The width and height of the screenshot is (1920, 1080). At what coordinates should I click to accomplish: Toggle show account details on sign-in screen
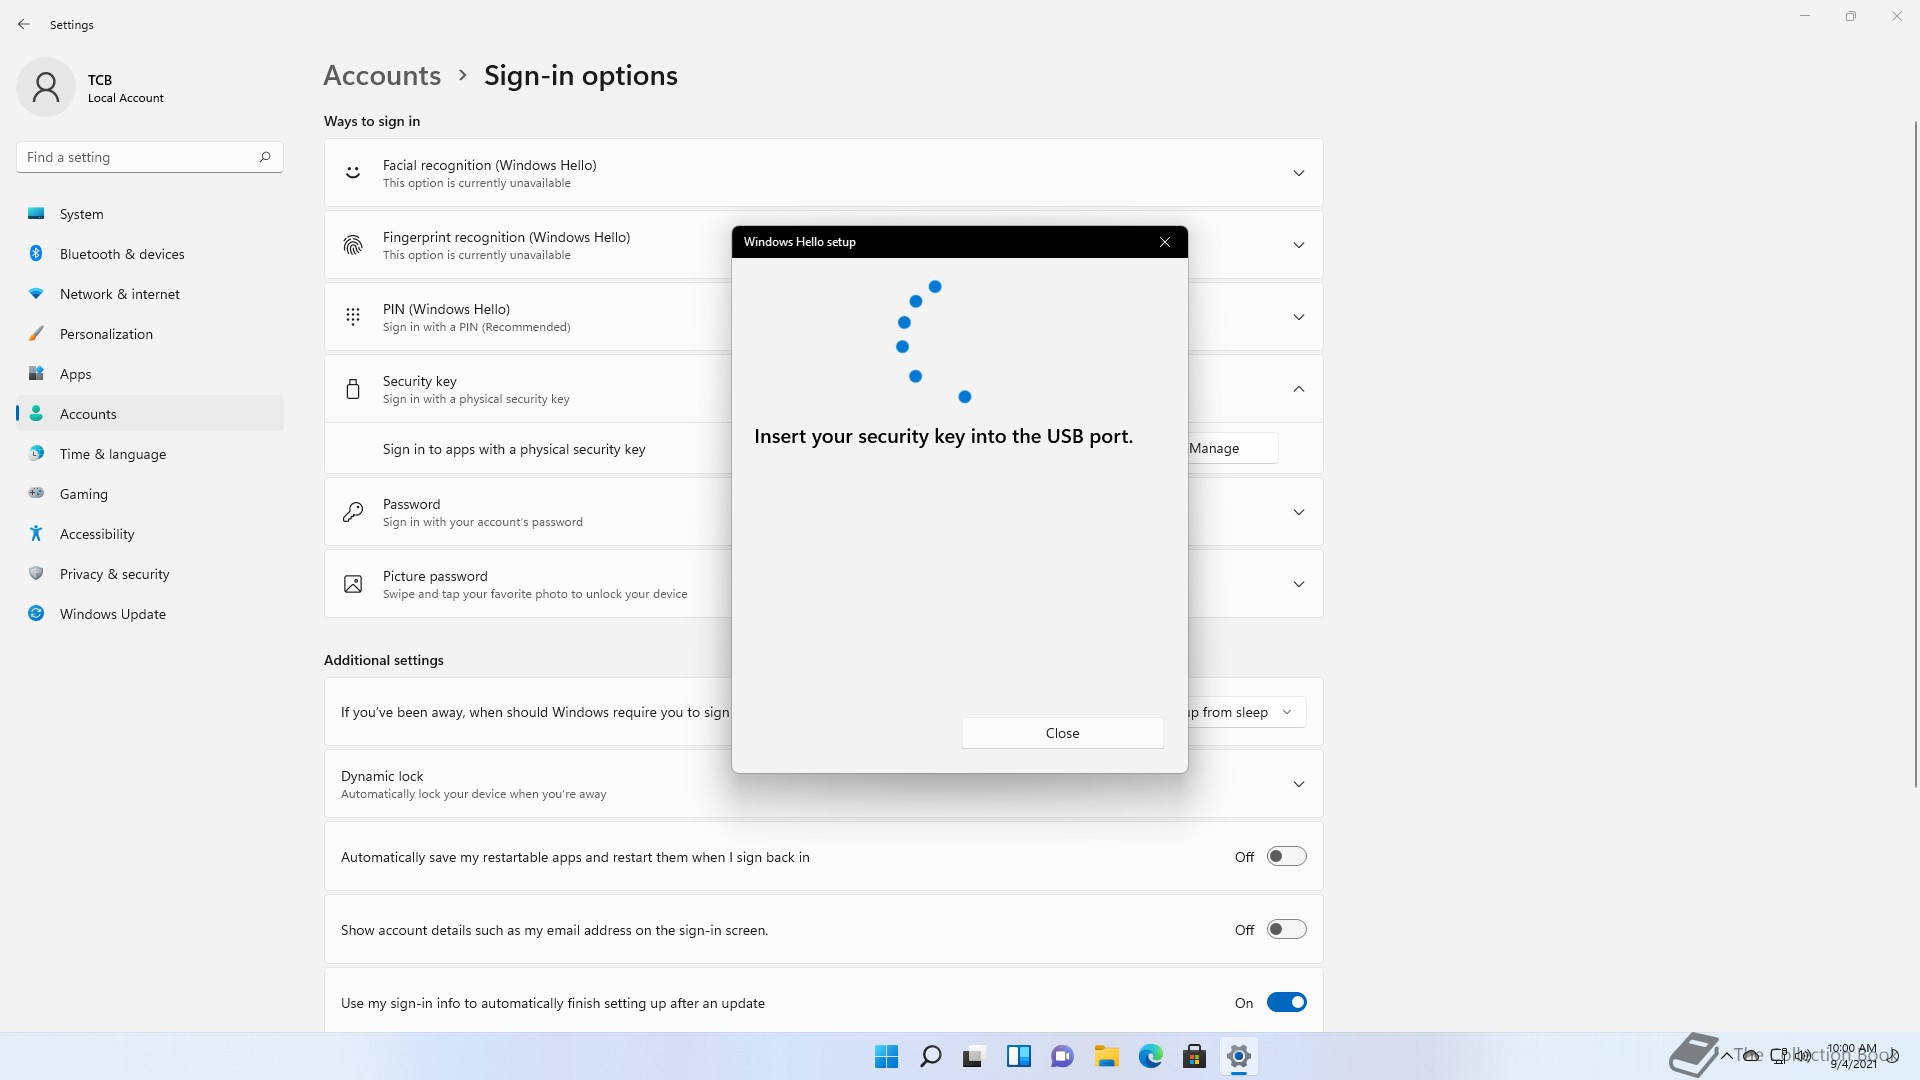[x=1287, y=929]
